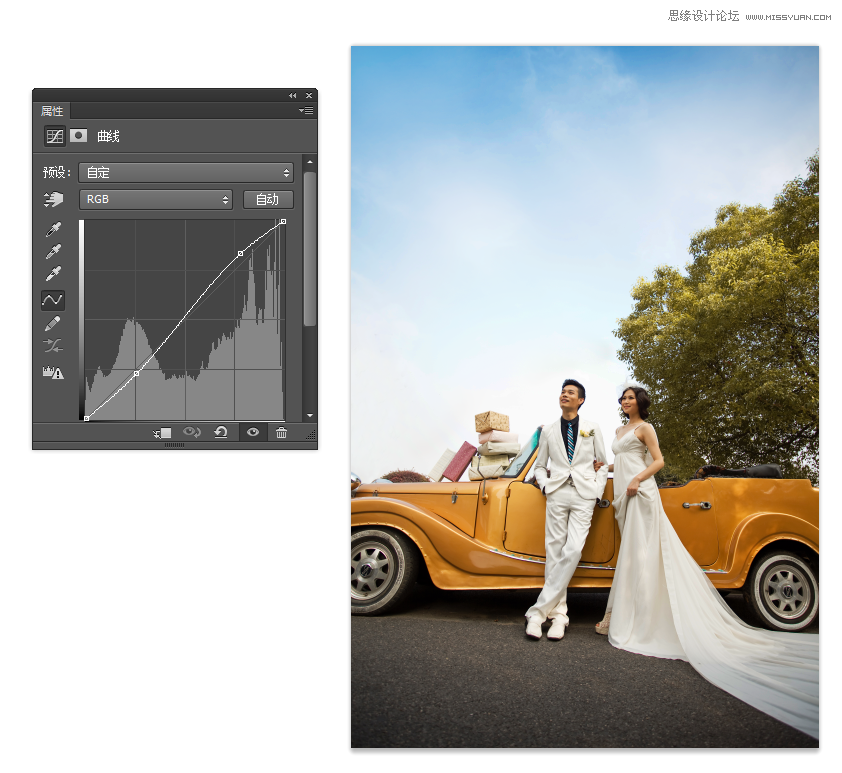The height and width of the screenshot is (773, 842).
Task: Click the 预设 label text
Action: 56,172
